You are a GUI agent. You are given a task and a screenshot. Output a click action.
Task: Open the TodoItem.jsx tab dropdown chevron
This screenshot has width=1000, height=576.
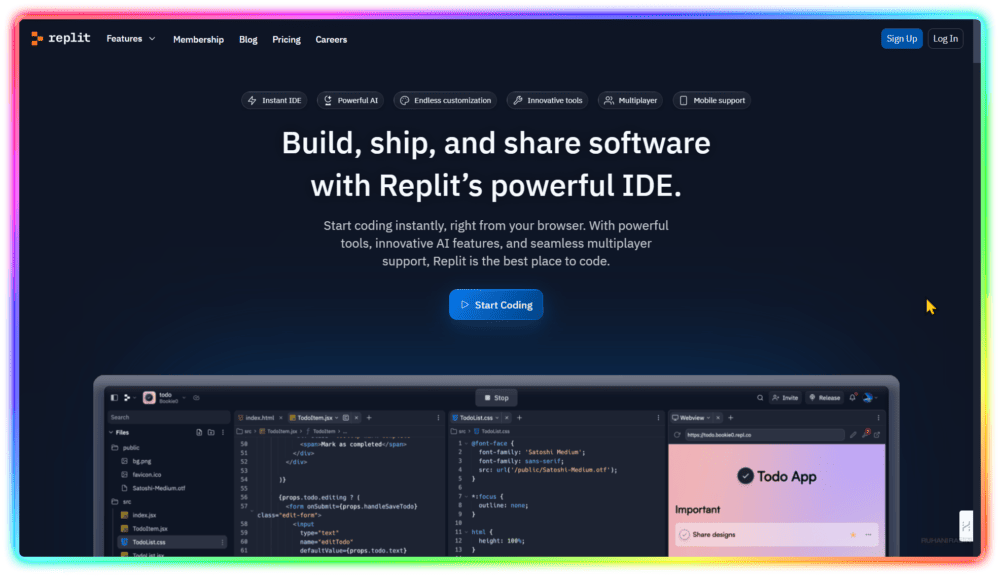point(336,418)
